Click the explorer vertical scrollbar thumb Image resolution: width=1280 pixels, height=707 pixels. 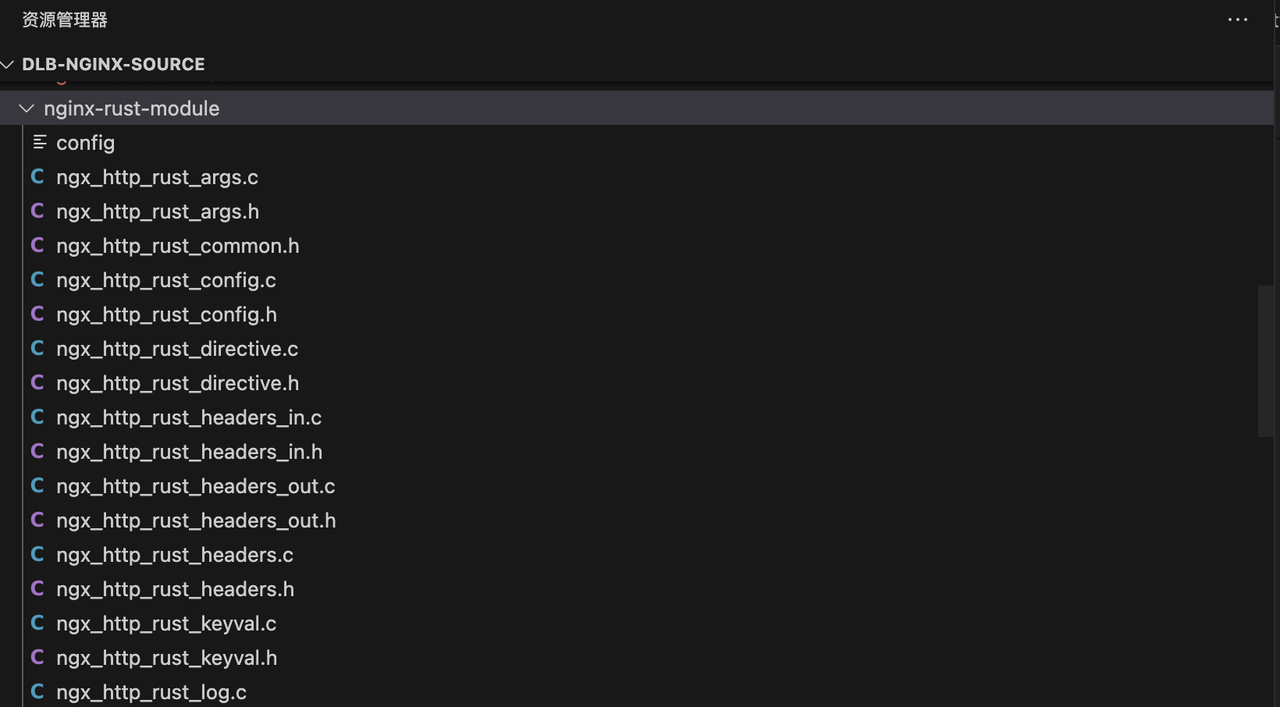1266,361
